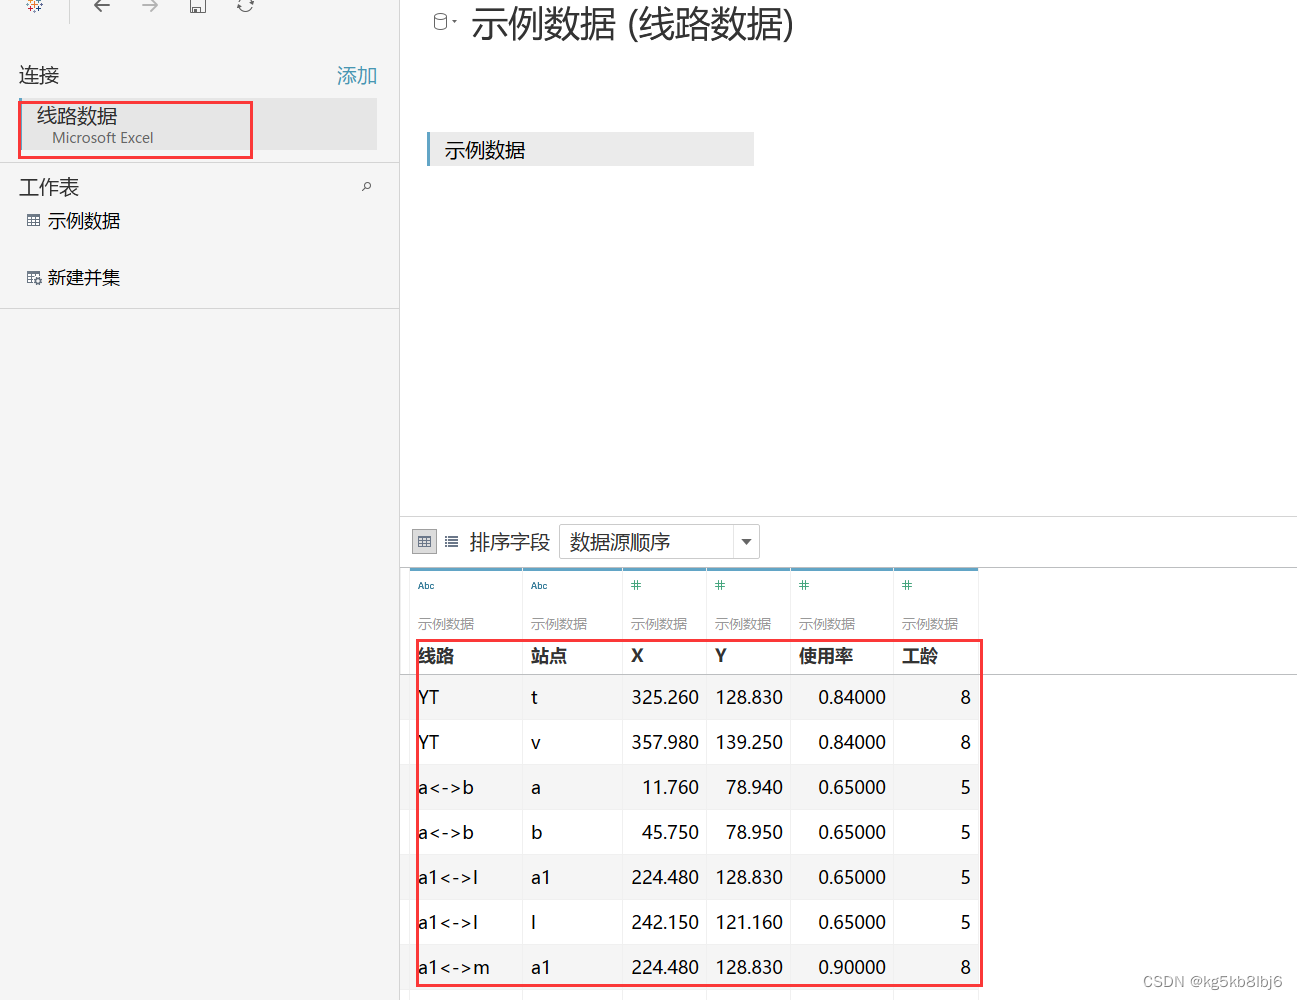Click the cell with value 11.760

pyautogui.click(x=665, y=787)
